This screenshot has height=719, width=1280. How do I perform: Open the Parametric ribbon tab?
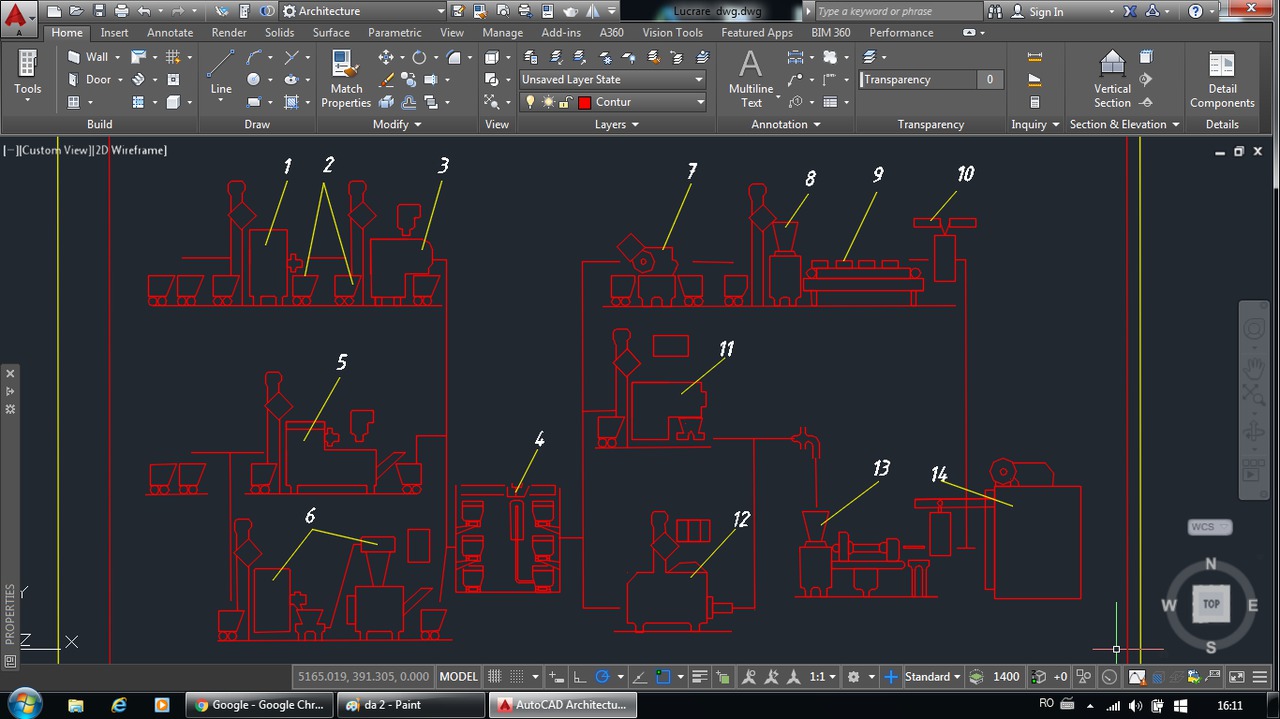point(394,32)
